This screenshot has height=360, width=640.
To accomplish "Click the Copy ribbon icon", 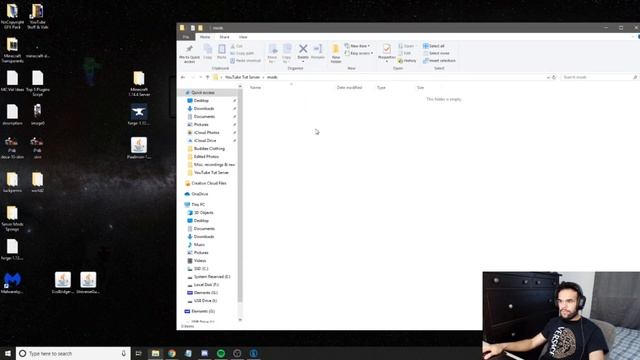I will (208, 52).
